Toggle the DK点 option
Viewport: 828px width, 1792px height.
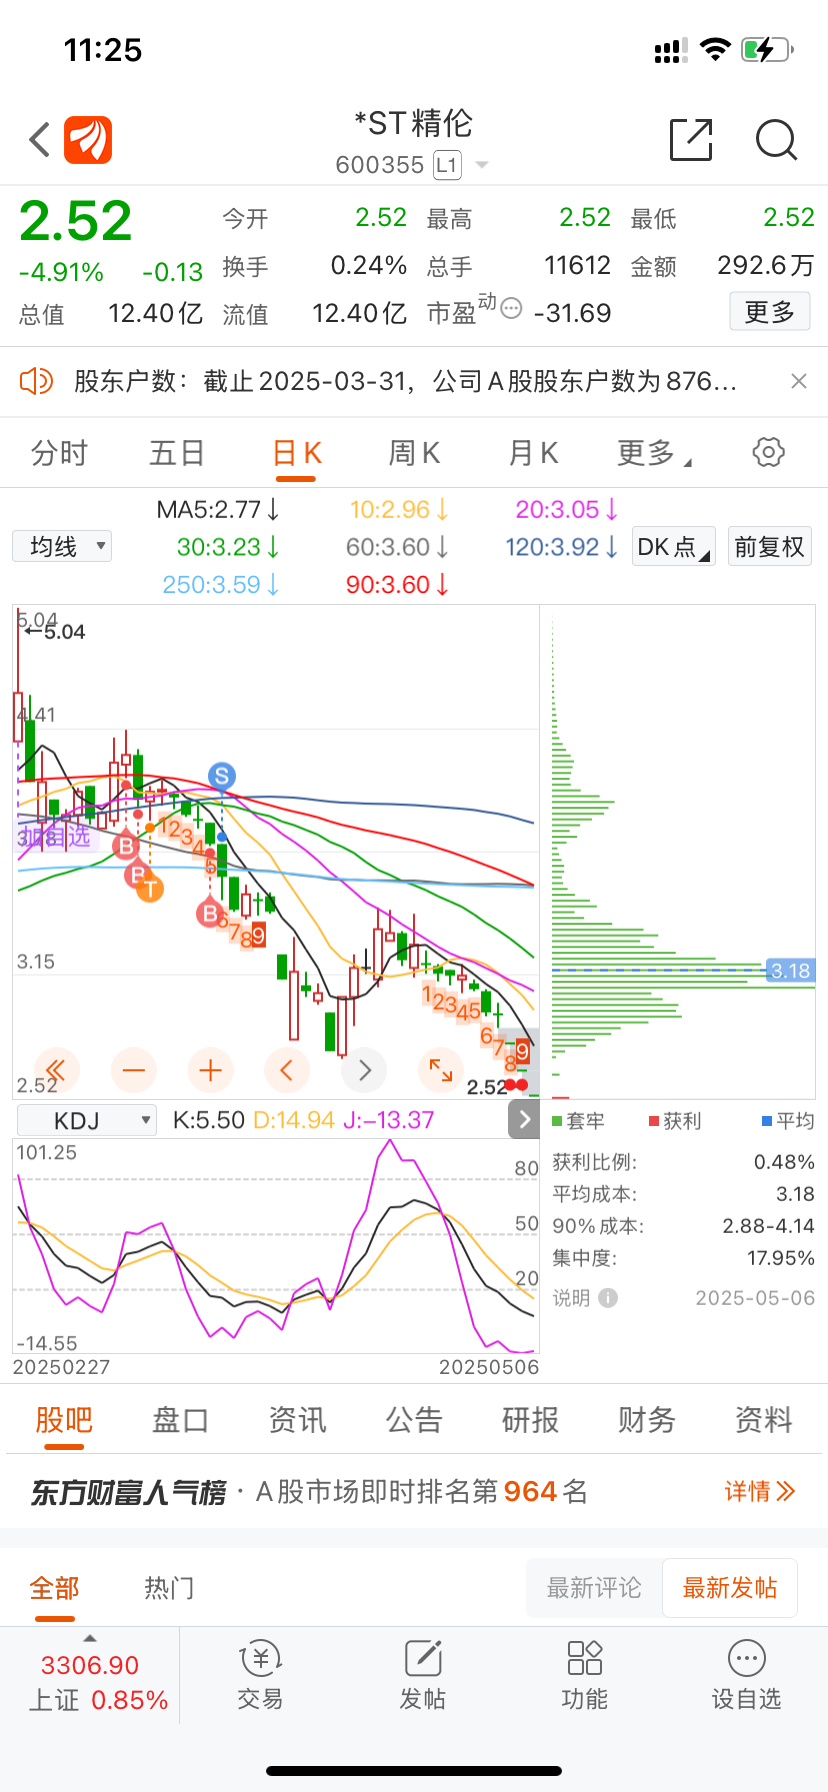[x=673, y=547]
